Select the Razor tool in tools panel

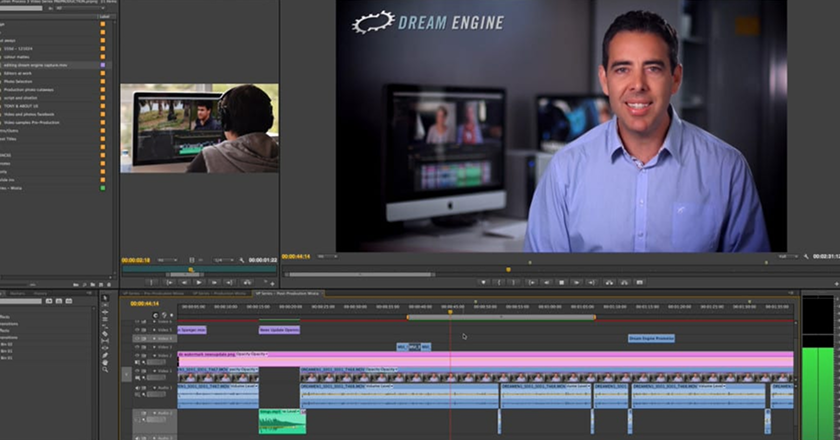point(106,333)
